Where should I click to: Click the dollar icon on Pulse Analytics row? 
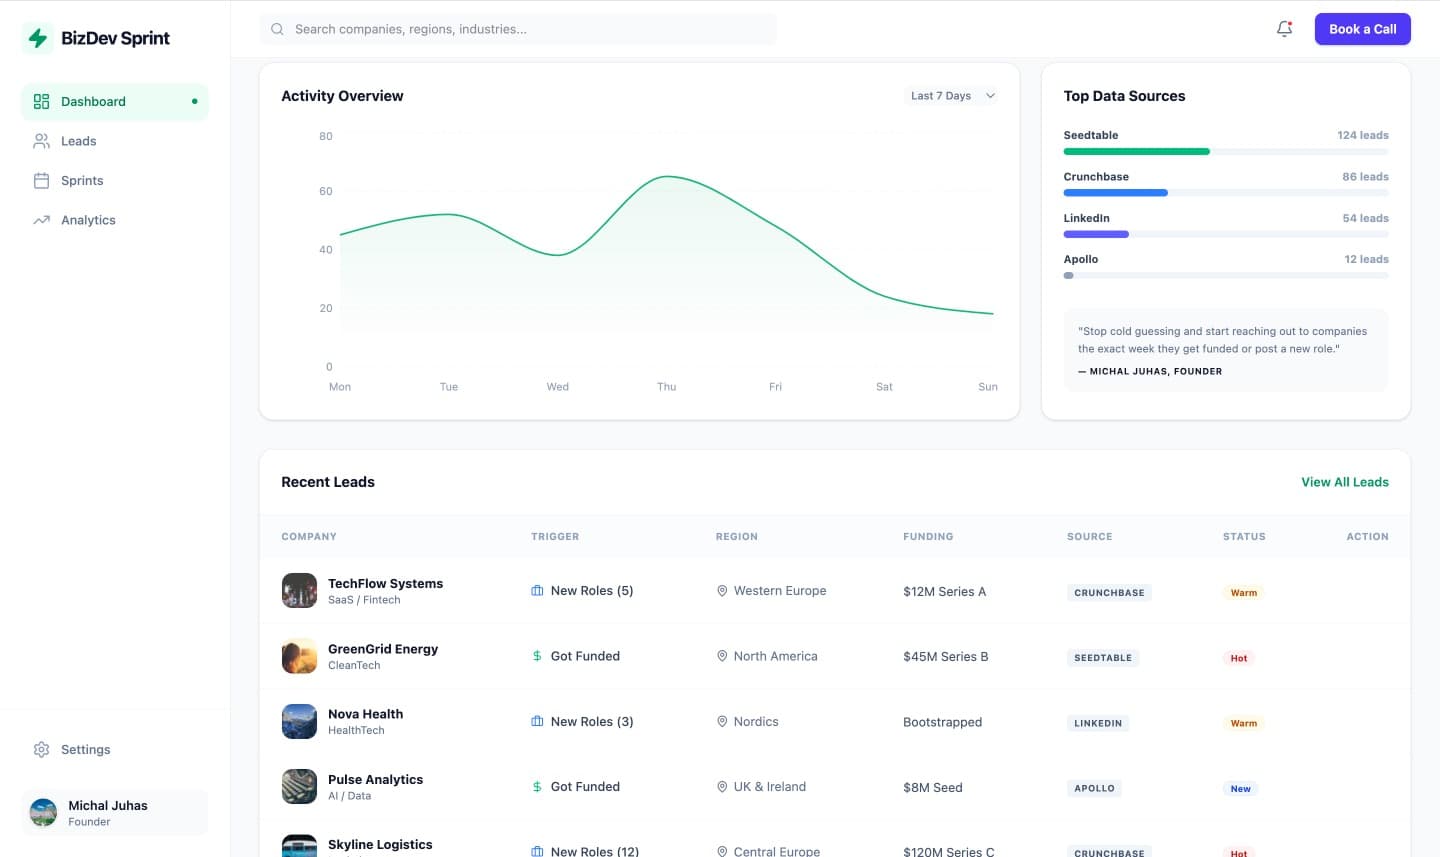click(536, 786)
